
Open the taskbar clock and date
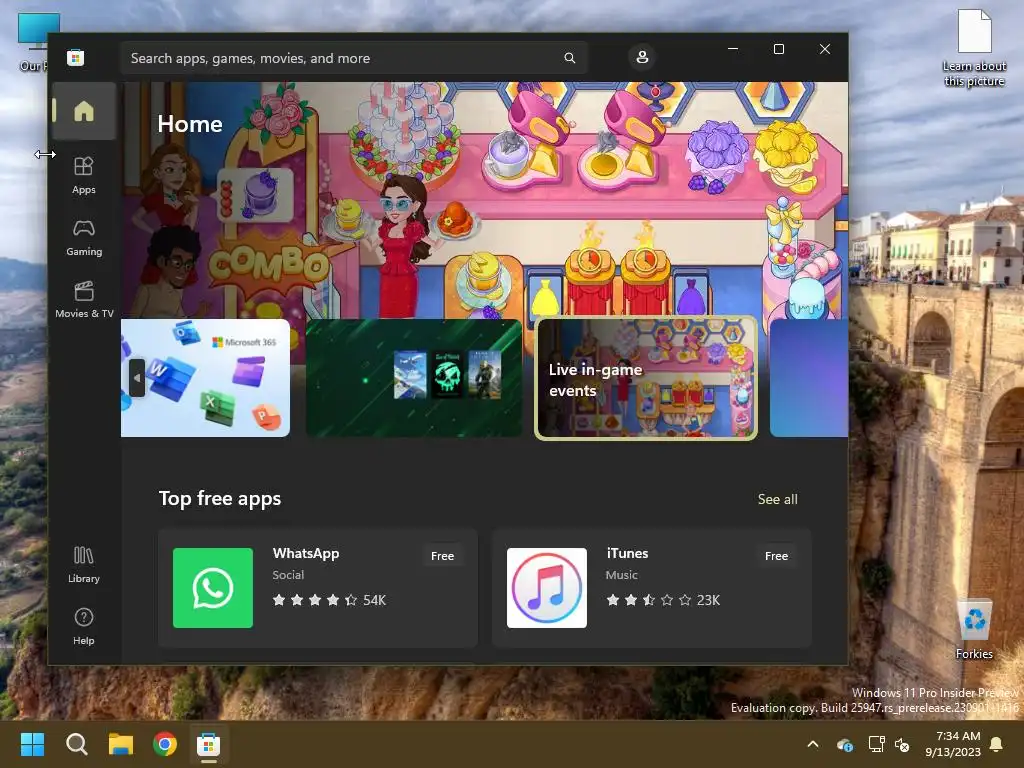coord(953,744)
